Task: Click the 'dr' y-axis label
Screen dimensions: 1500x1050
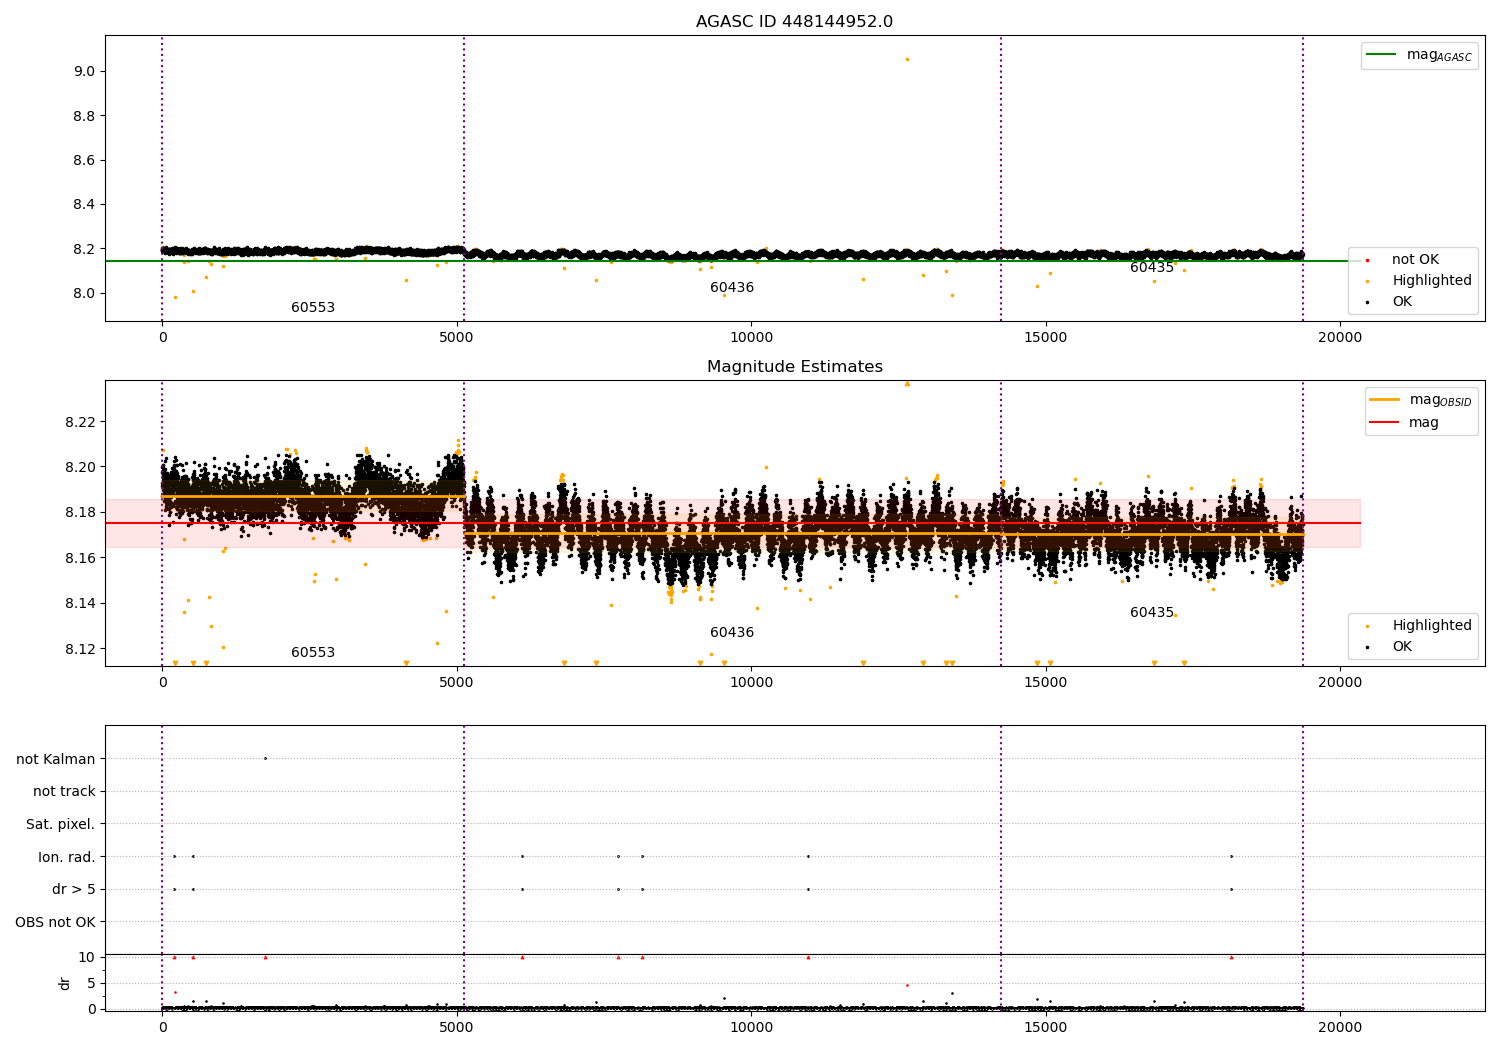Action: (65, 983)
